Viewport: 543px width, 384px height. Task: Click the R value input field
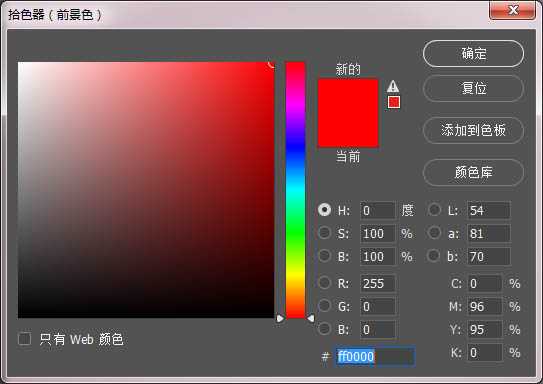[x=377, y=283]
